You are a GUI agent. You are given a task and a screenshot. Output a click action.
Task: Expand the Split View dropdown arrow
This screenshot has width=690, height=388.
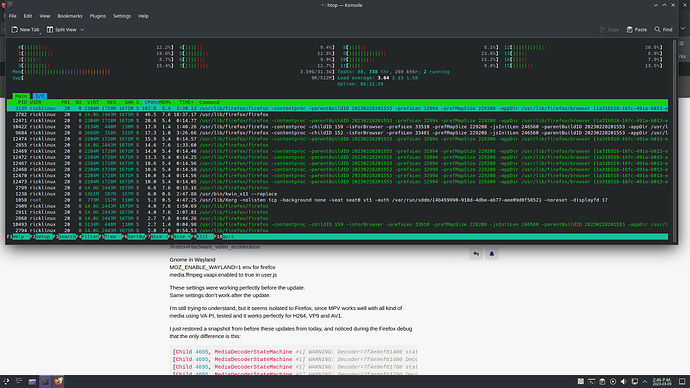(82, 29)
